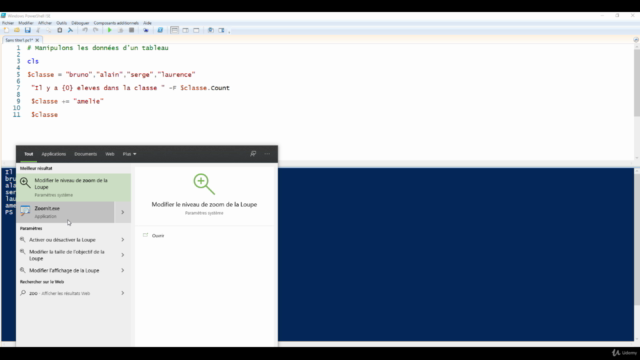Click Ouvrir in the preview pane
The image size is (640, 360).
[158, 236]
